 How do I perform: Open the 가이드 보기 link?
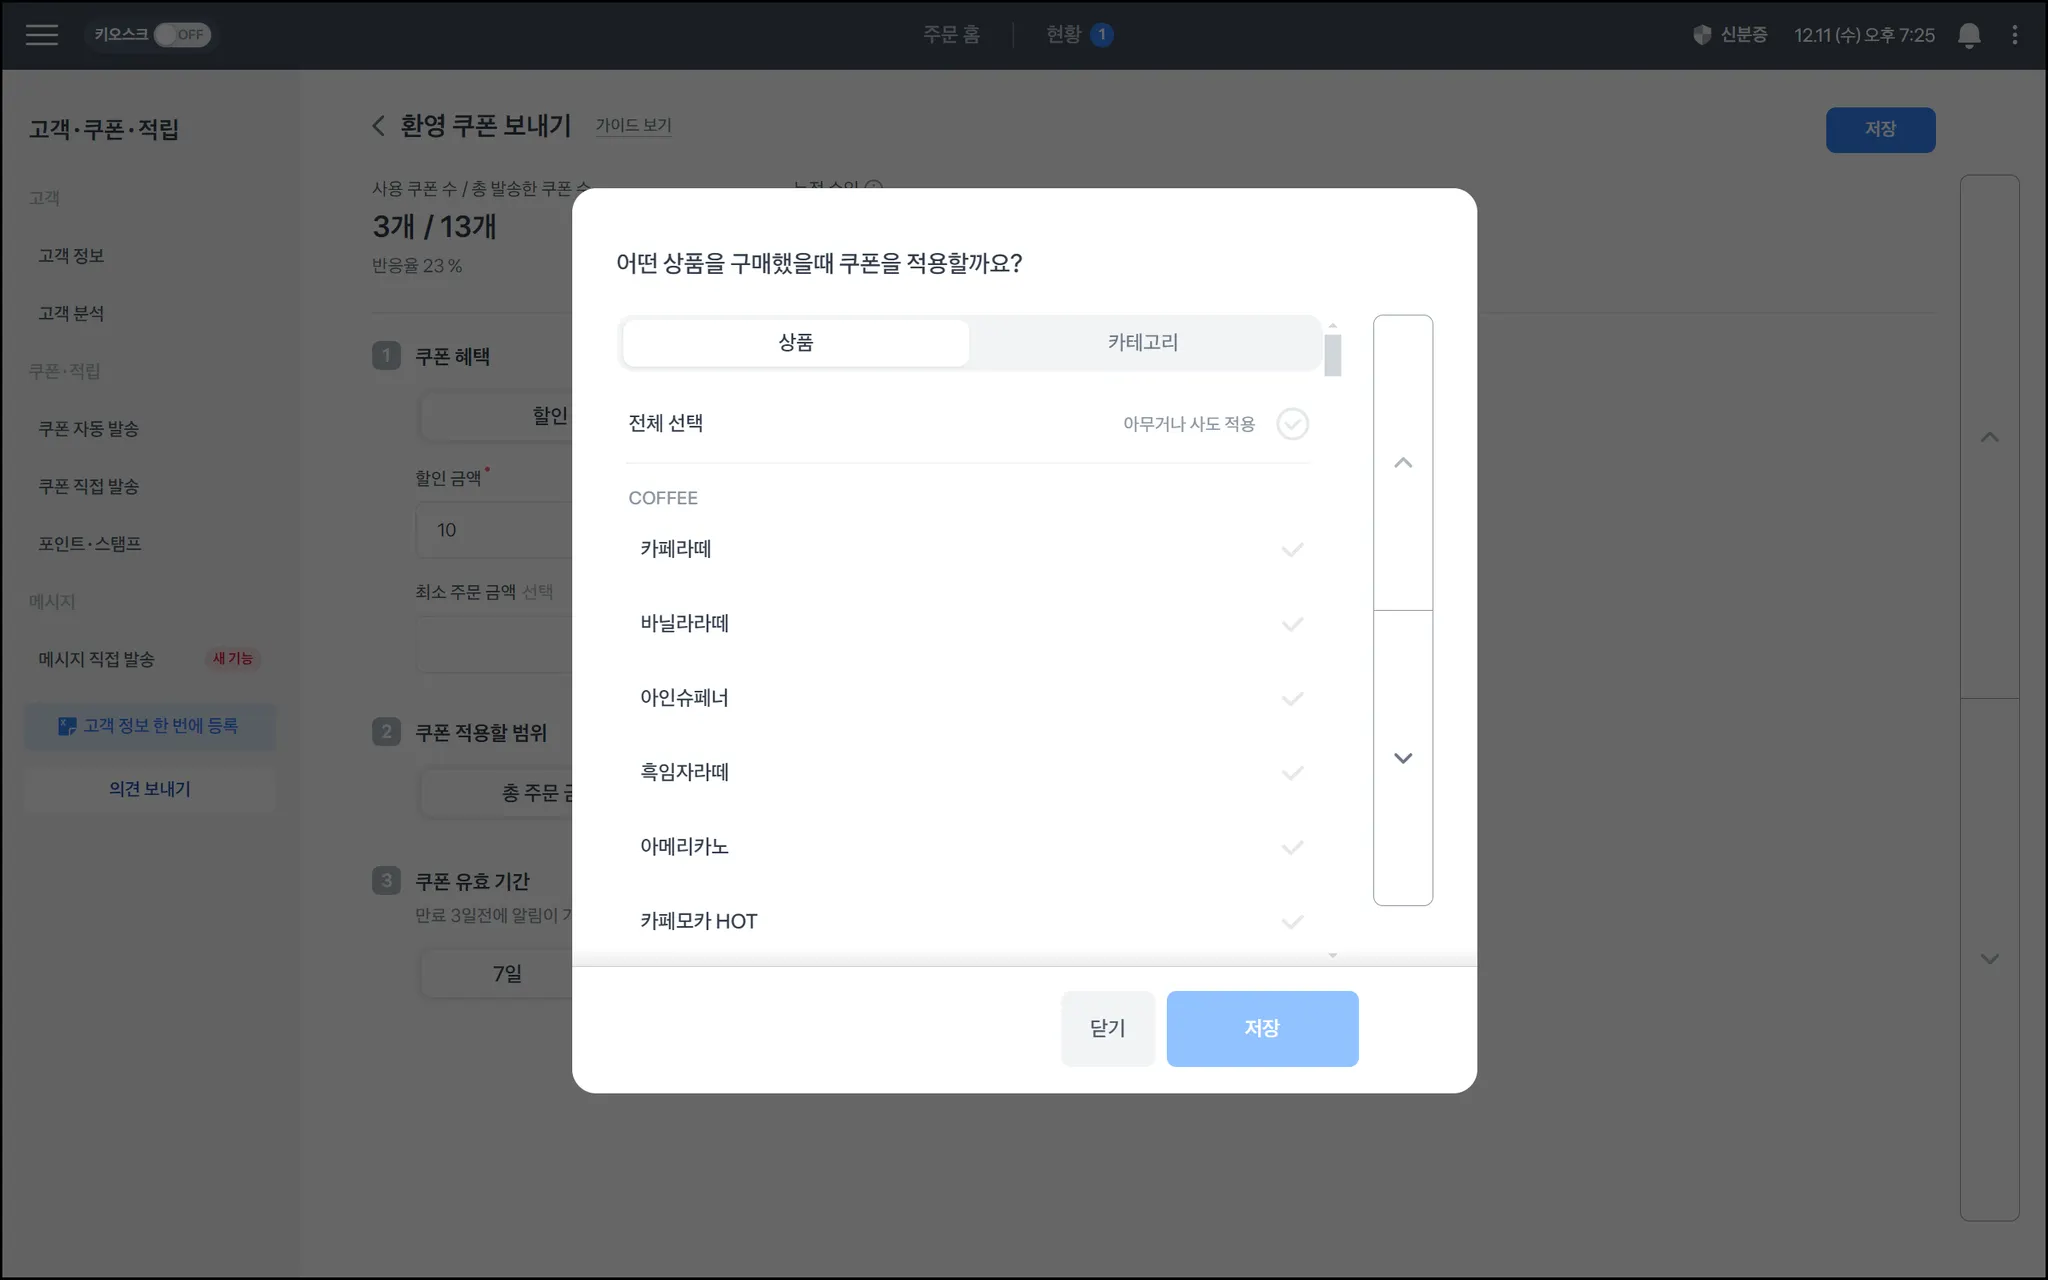633,126
